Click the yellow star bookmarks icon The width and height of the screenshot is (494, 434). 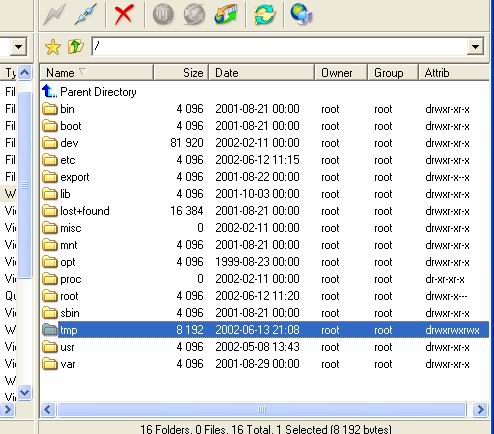click(53, 47)
